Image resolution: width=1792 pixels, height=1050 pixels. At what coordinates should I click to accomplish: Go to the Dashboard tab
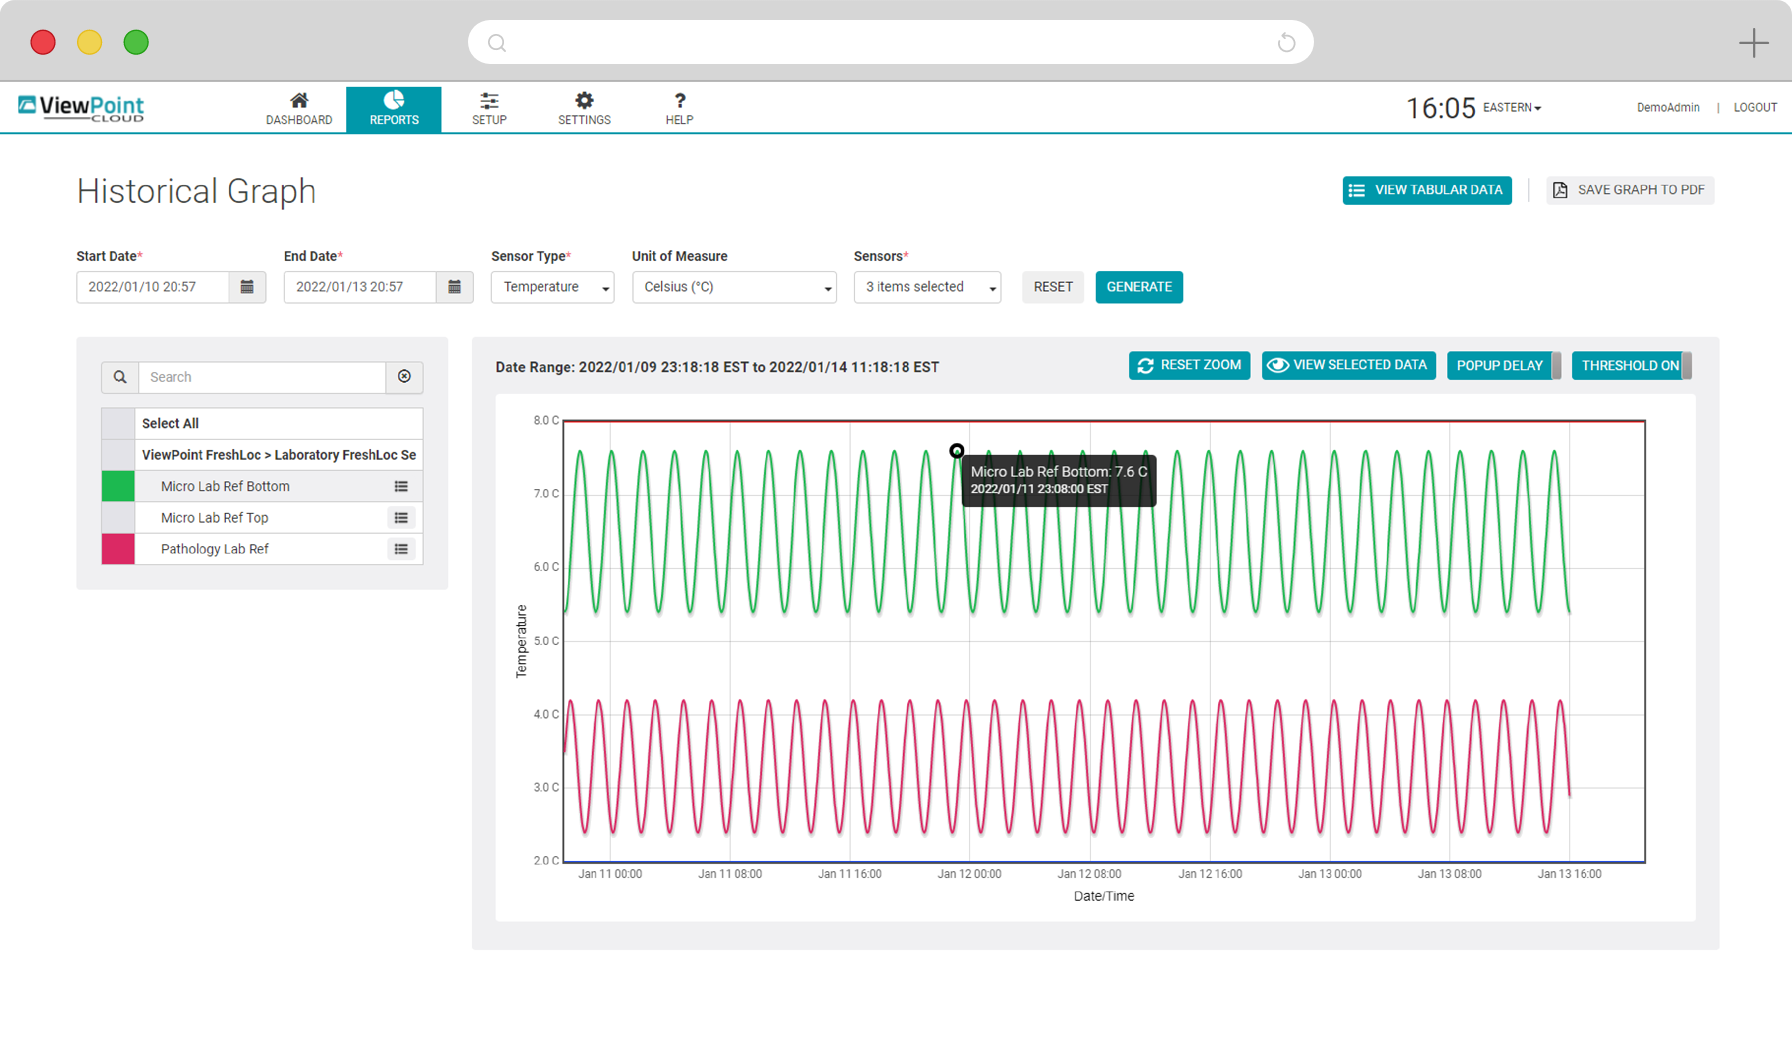coord(299,108)
